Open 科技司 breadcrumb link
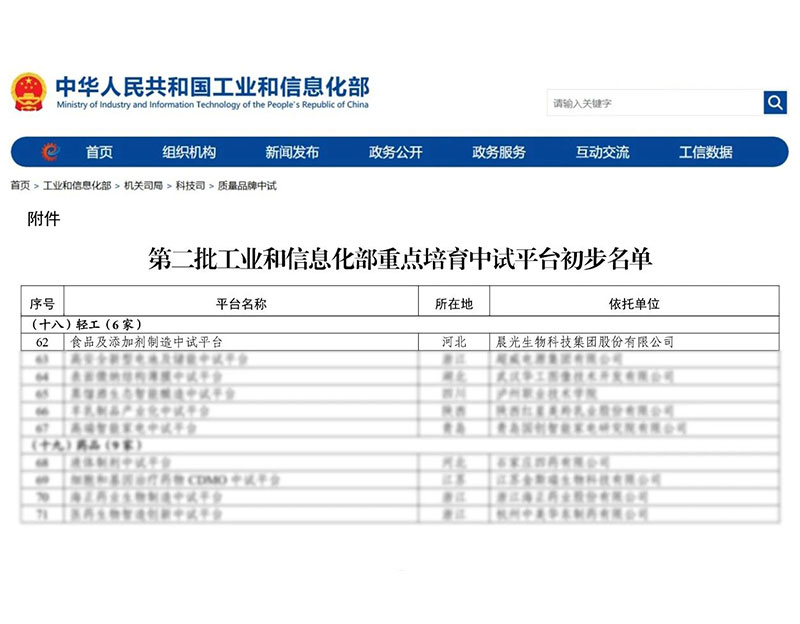This screenshot has height=624, width=800. 190,185
